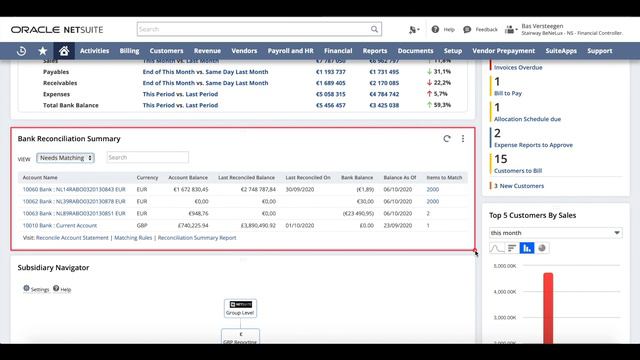Open the Billing menu
Viewport: 640px width, 360px height.
pyautogui.click(x=129, y=51)
